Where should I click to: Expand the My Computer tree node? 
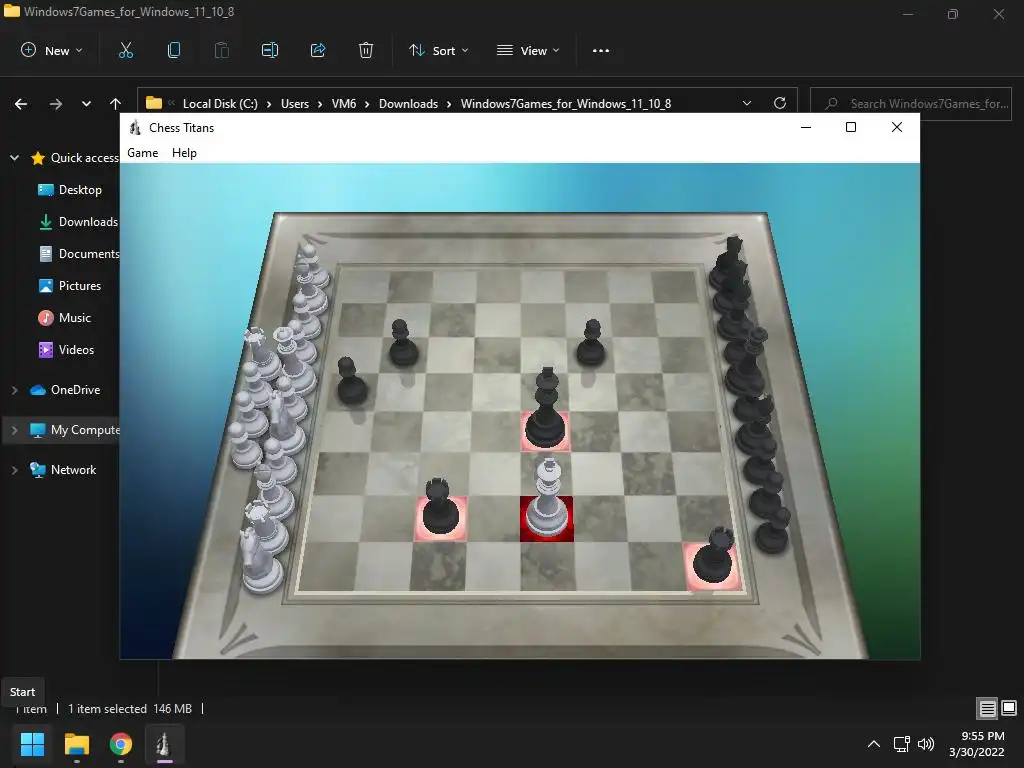coord(14,430)
